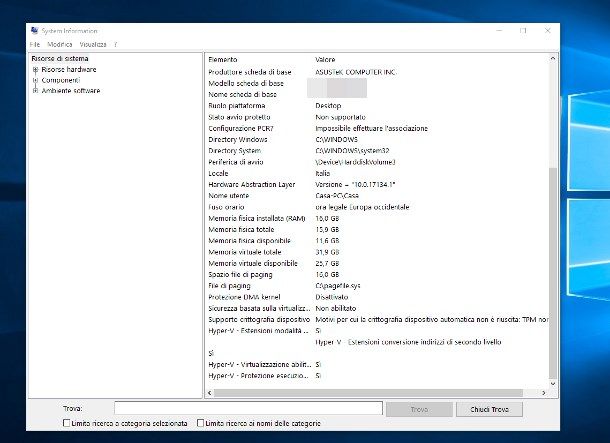
Task: Click inside the Trova search field
Action: click(247, 409)
